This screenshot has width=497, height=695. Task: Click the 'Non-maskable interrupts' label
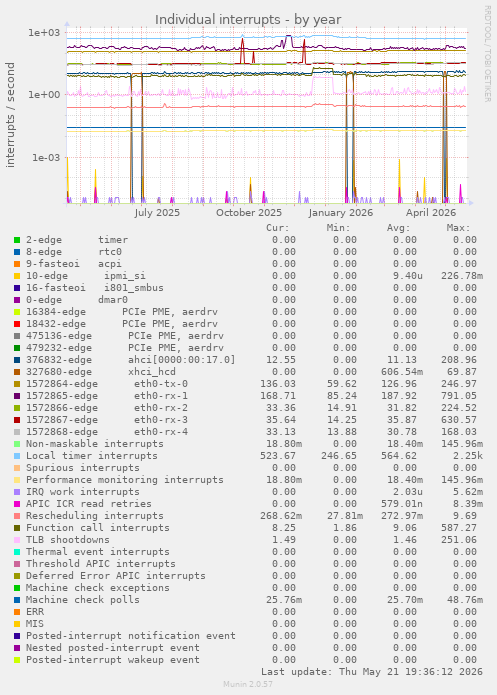95,444
